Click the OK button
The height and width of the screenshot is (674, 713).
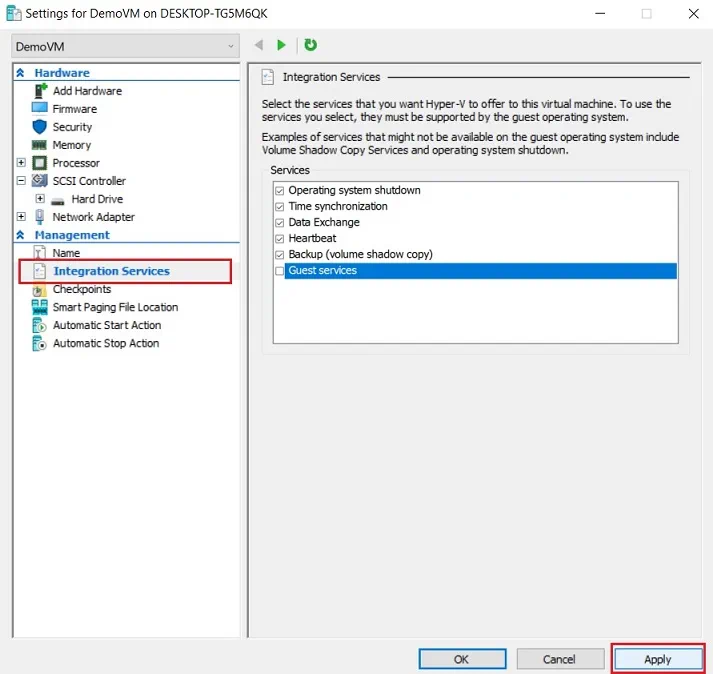click(x=462, y=659)
